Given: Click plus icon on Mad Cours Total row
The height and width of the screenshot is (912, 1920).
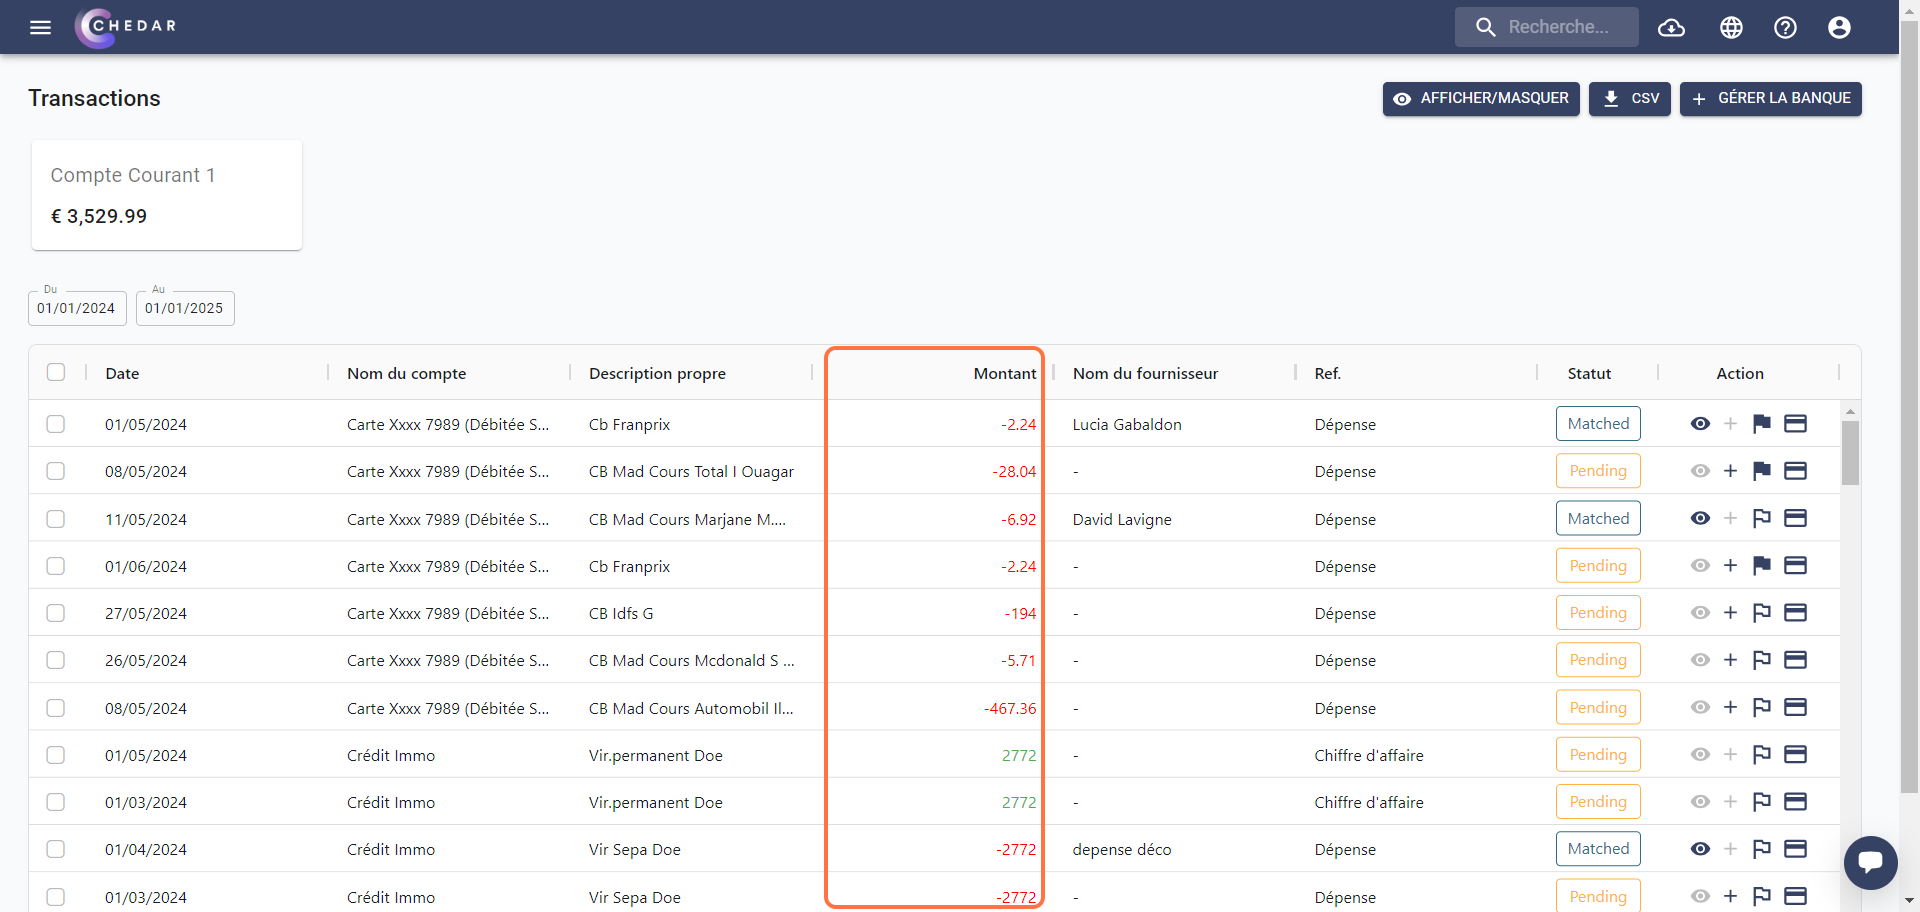Looking at the screenshot, I should tap(1730, 471).
